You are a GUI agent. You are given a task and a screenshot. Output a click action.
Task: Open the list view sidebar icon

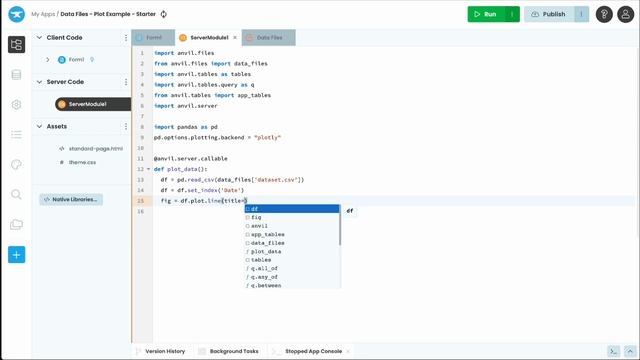[16, 134]
